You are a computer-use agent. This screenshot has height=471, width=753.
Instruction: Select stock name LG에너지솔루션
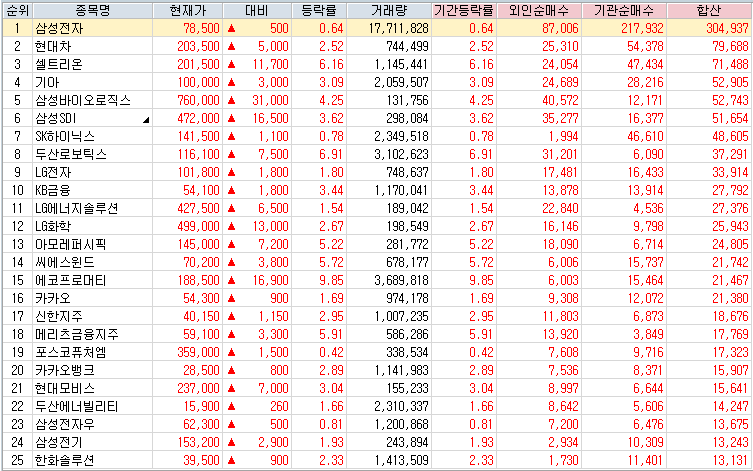click(x=77, y=208)
